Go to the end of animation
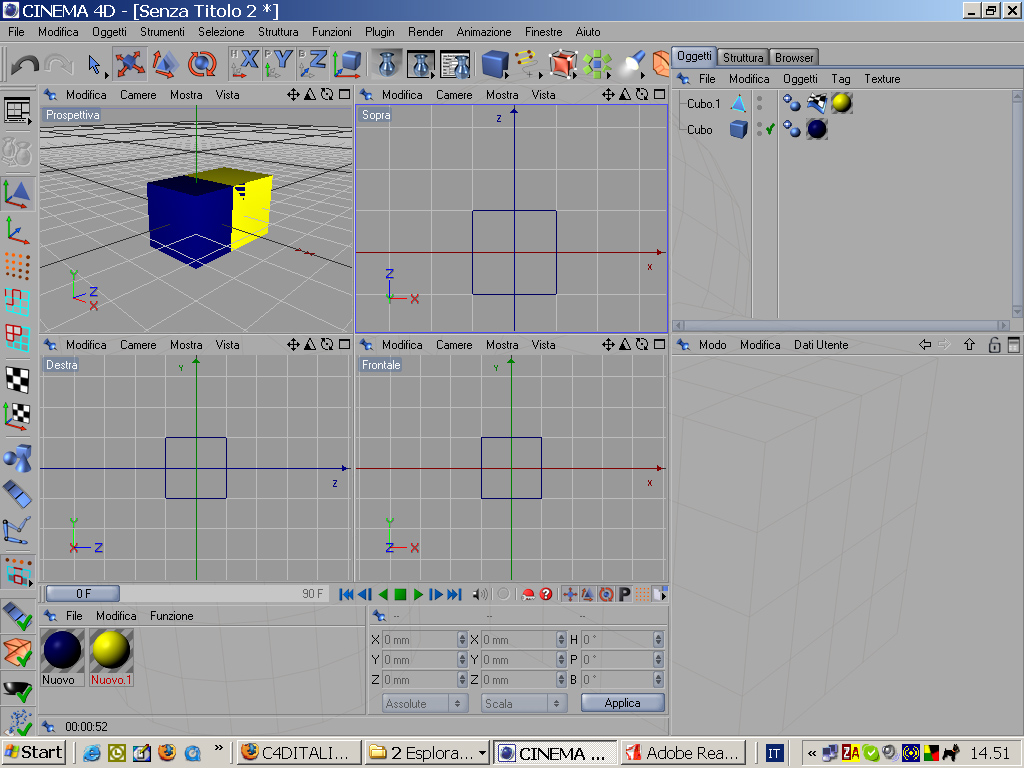 point(455,594)
